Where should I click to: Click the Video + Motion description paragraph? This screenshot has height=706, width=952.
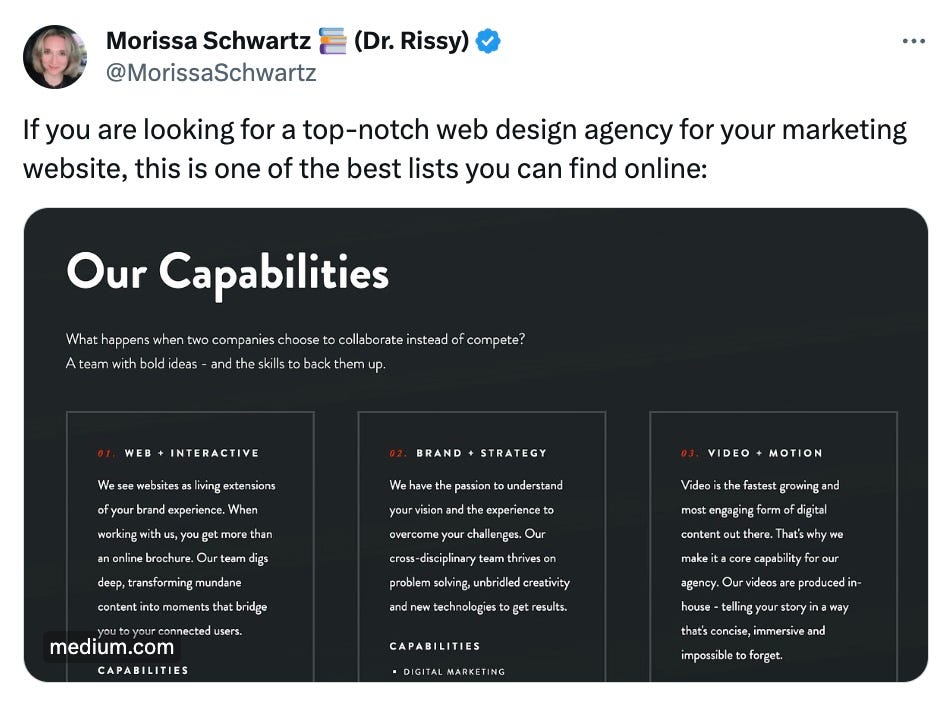click(x=771, y=570)
